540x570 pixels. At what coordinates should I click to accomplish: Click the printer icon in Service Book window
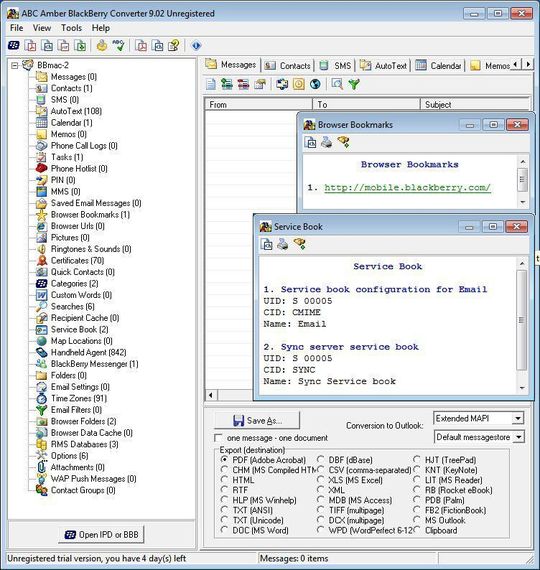coord(283,244)
